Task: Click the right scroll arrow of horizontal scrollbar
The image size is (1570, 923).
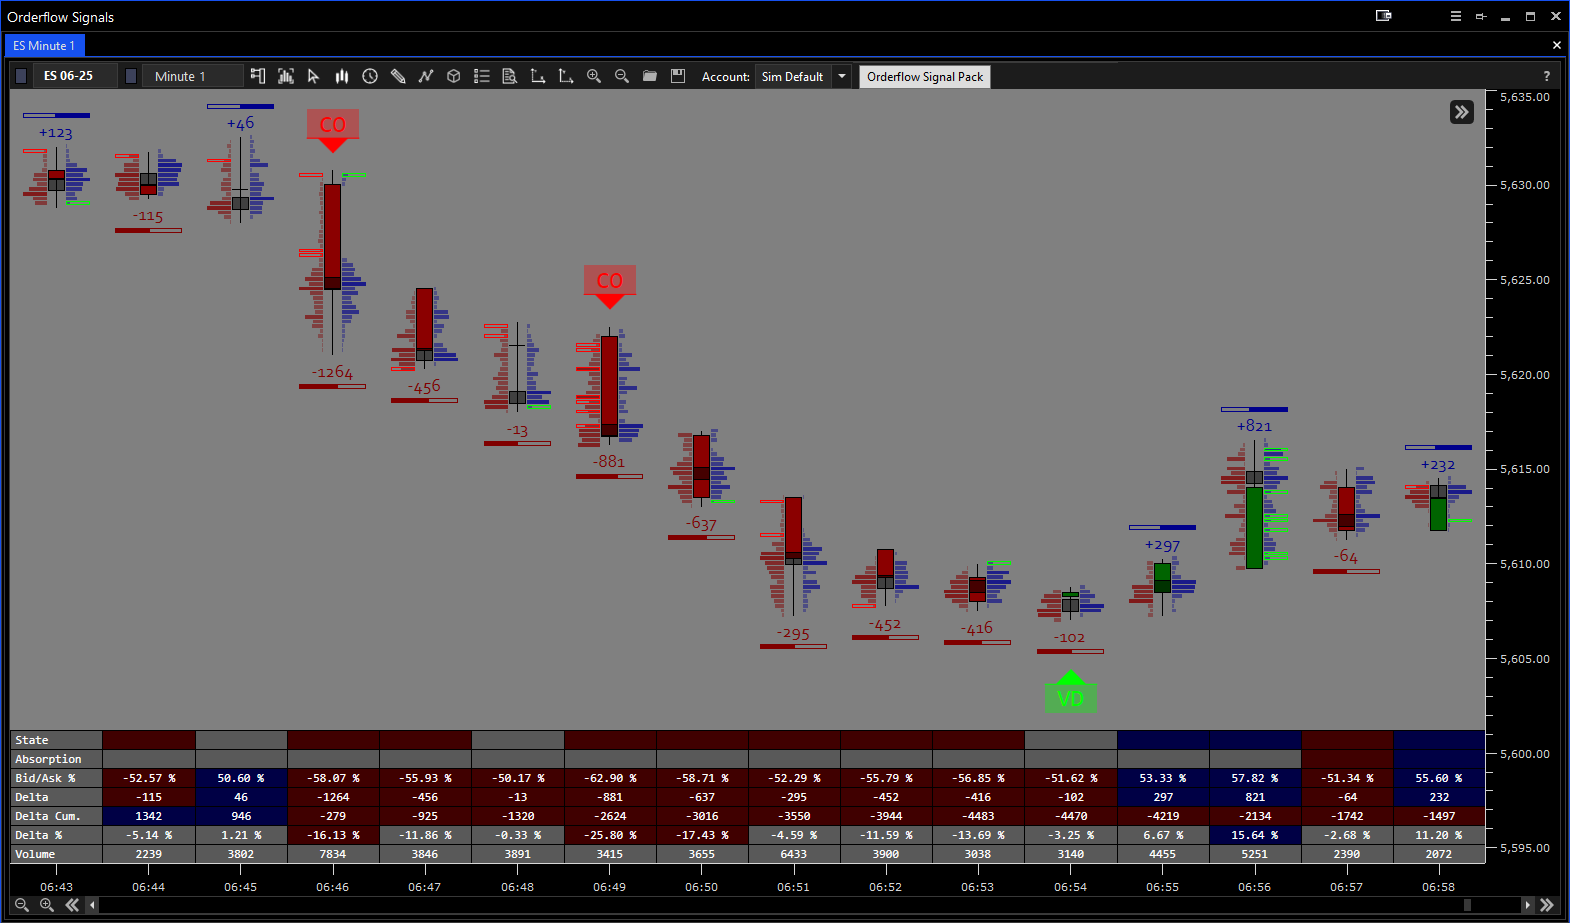Action: tap(1527, 905)
